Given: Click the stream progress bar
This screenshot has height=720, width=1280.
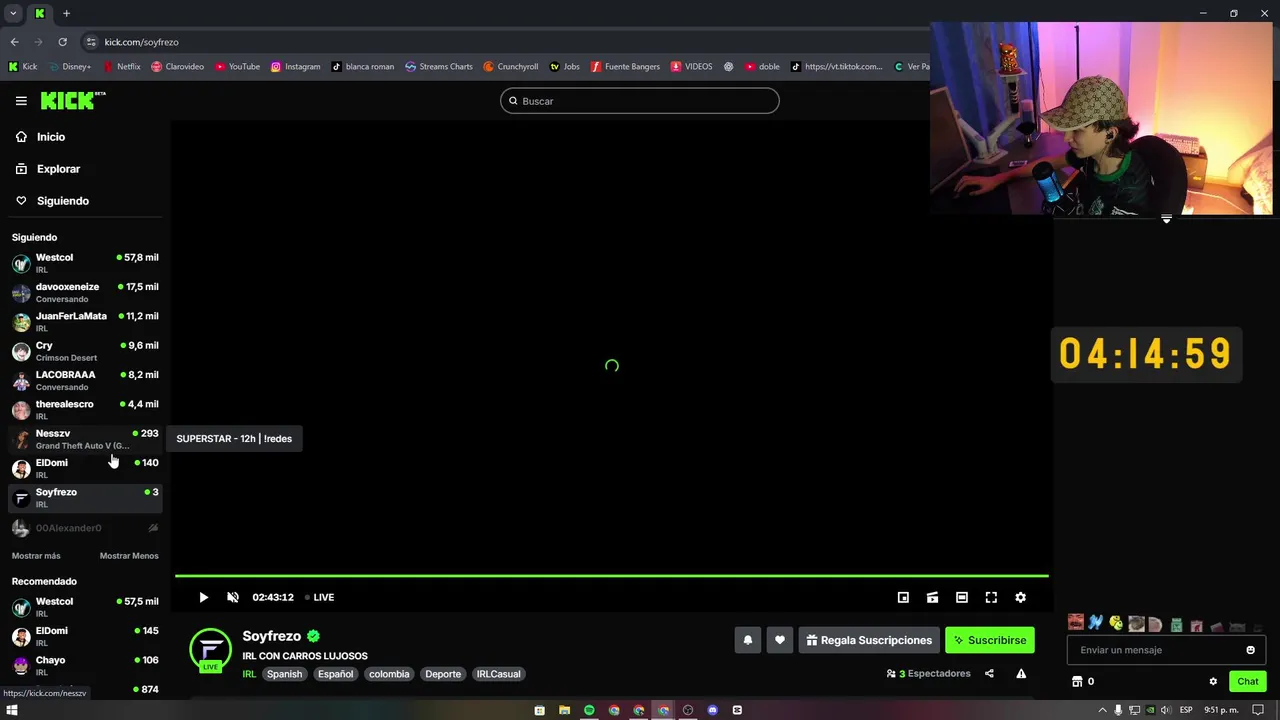Looking at the screenshot, I should (x=612, y=576).
